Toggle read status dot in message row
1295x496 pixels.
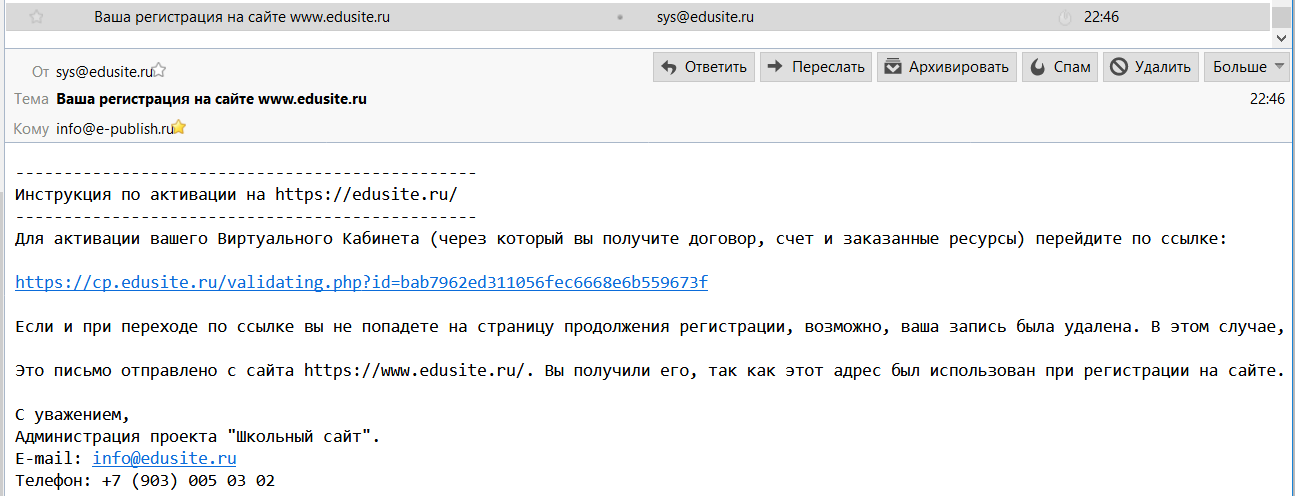click(620, 17)
